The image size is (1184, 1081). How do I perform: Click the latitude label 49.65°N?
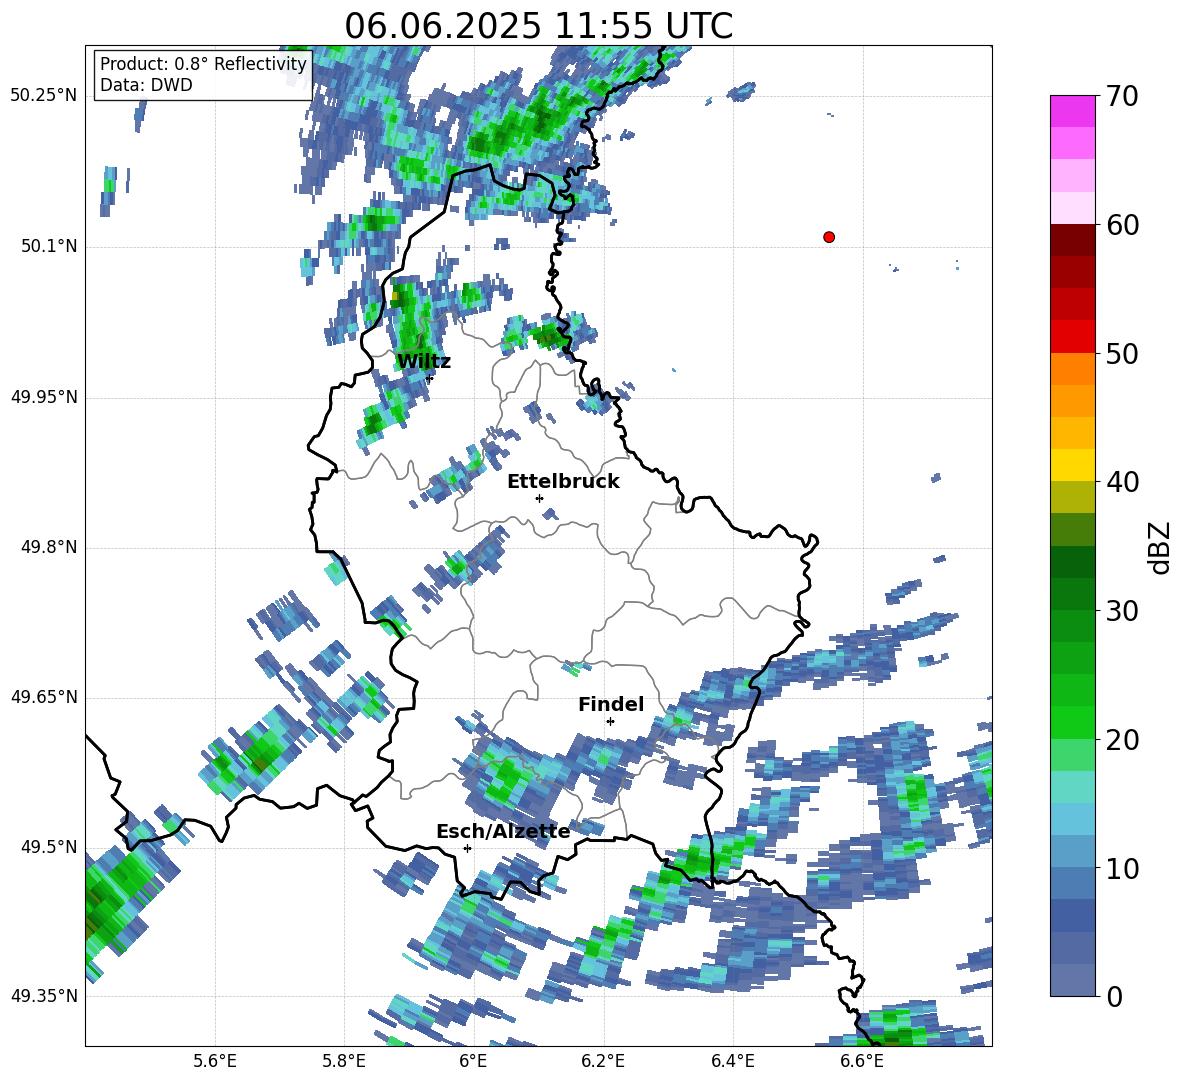pos(44,696)
